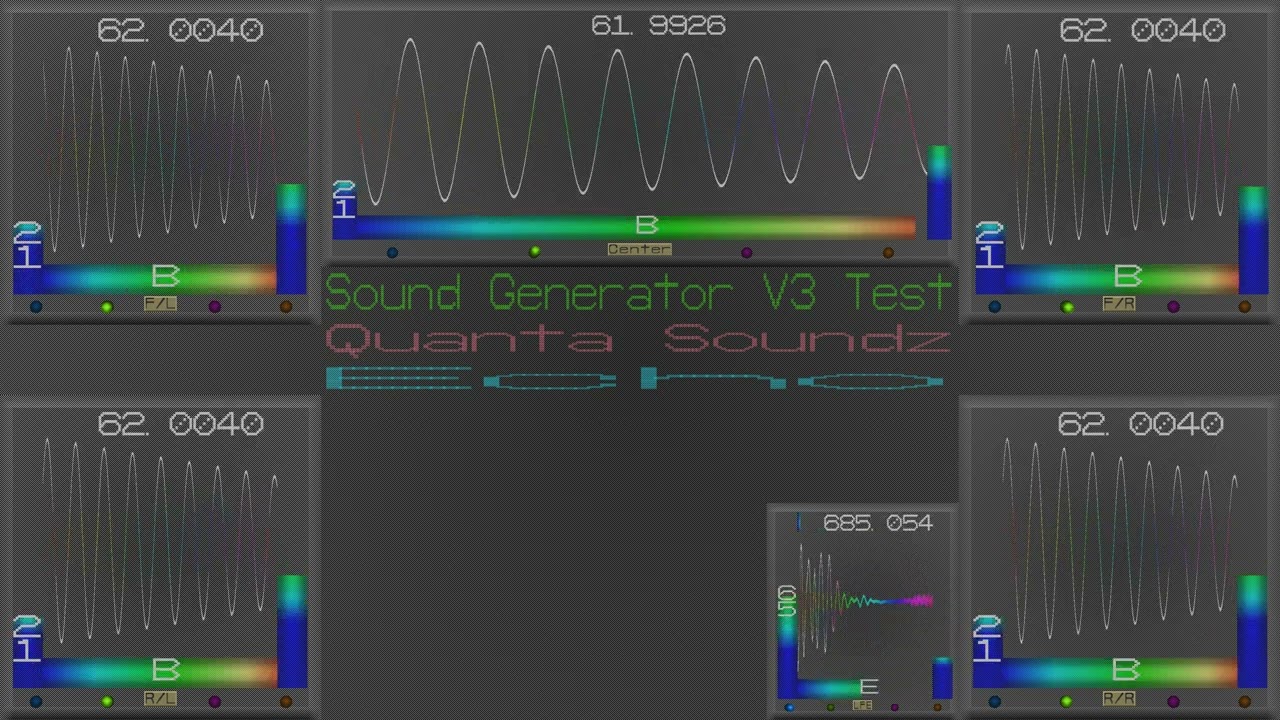Click the blue marker beside 685.054
This screenshot has height=720, width=1280.
pos(798,523)
